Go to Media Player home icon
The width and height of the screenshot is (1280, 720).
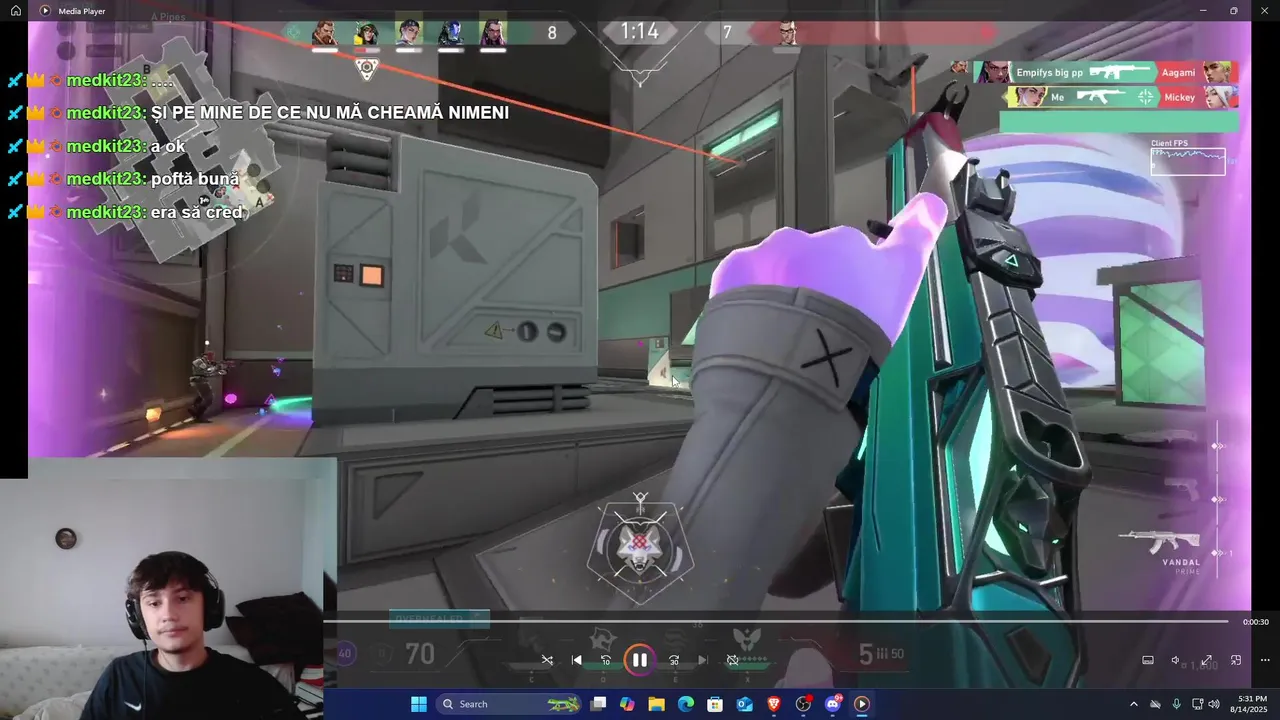pos(16,10)
